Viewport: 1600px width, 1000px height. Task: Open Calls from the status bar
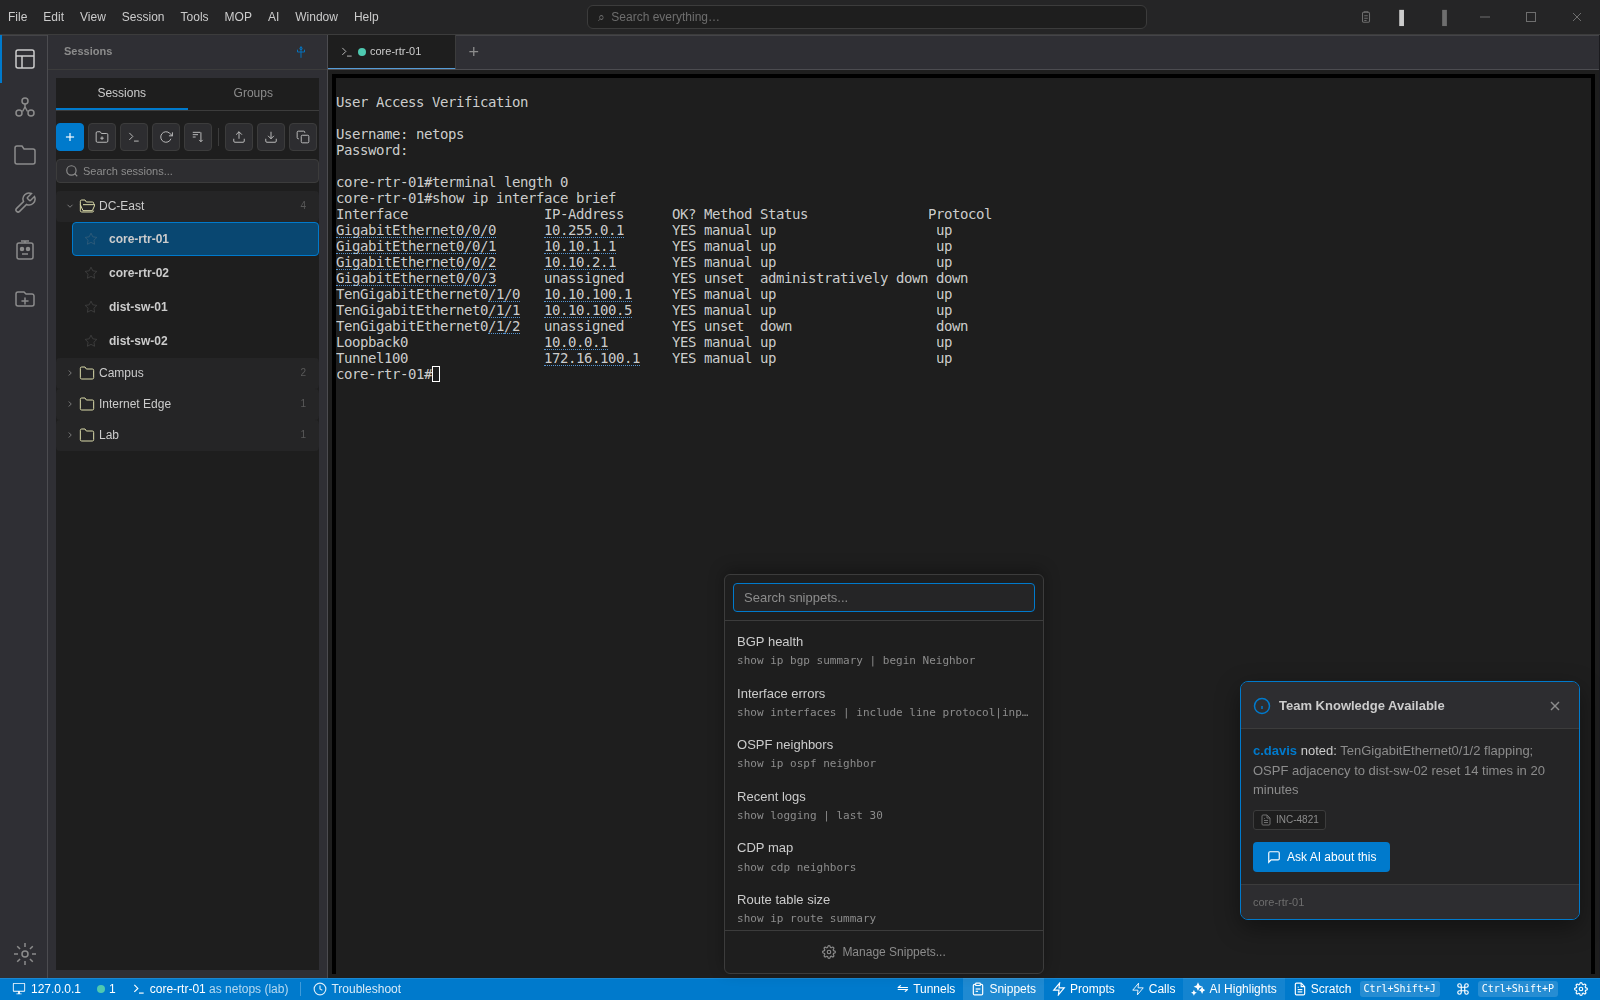tap(1153, 989)
